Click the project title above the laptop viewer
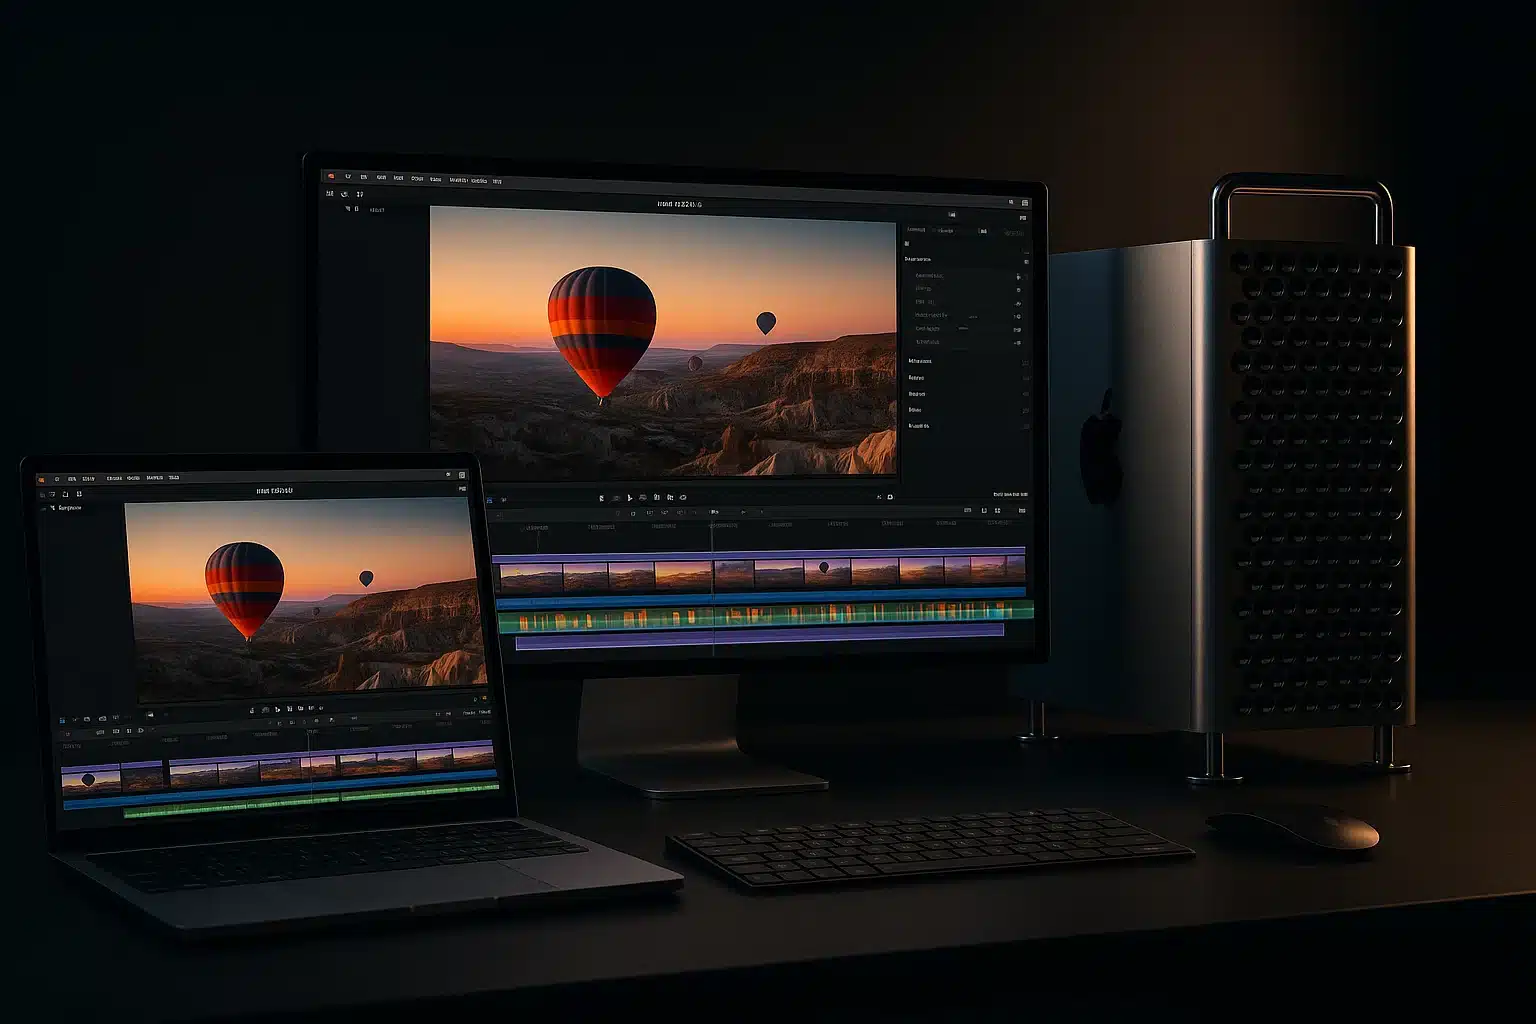 point(274,491)
